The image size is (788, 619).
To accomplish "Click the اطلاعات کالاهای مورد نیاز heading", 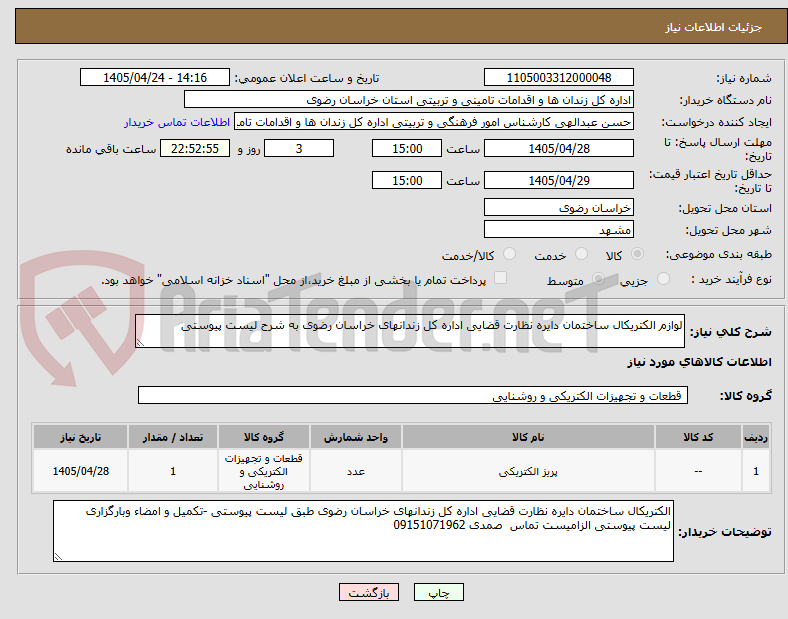I will pos(699,362).
